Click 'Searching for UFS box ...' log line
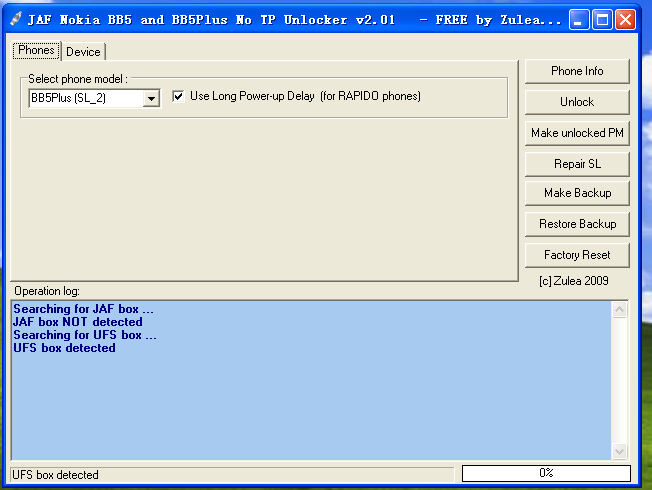652x490 pixels. point(85,335)
